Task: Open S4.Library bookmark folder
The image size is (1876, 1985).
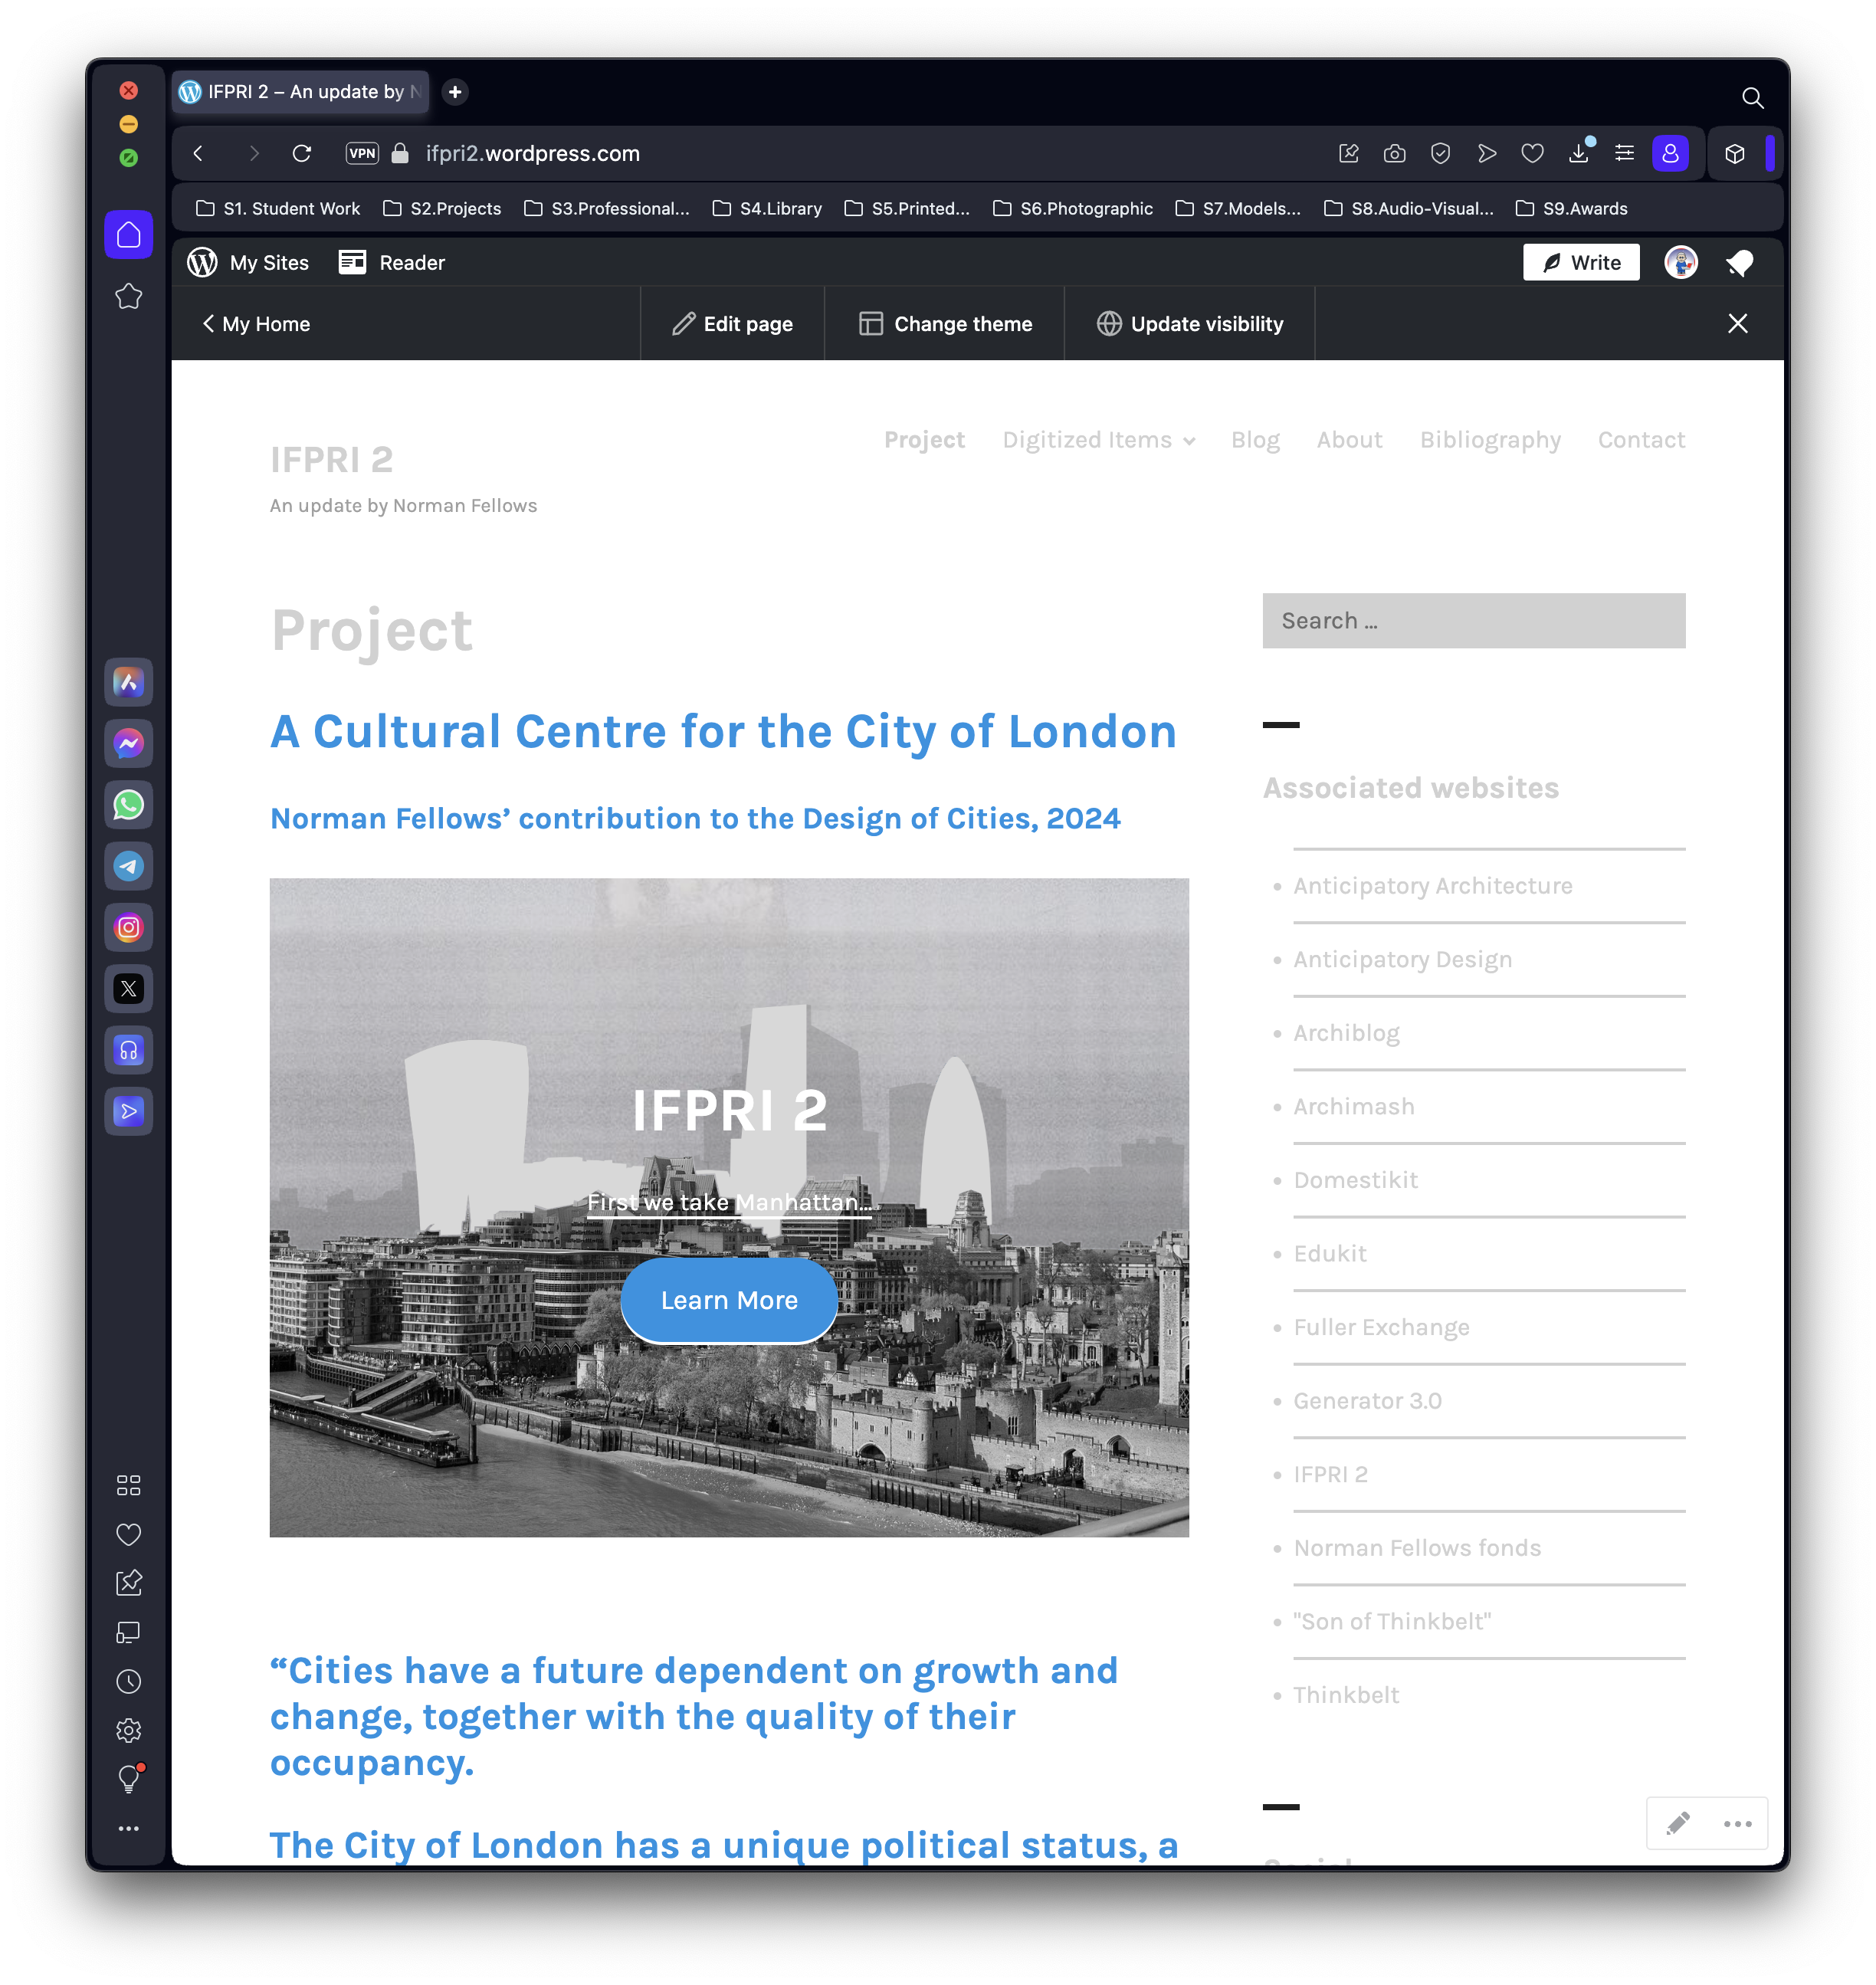Action: (767, 208)
